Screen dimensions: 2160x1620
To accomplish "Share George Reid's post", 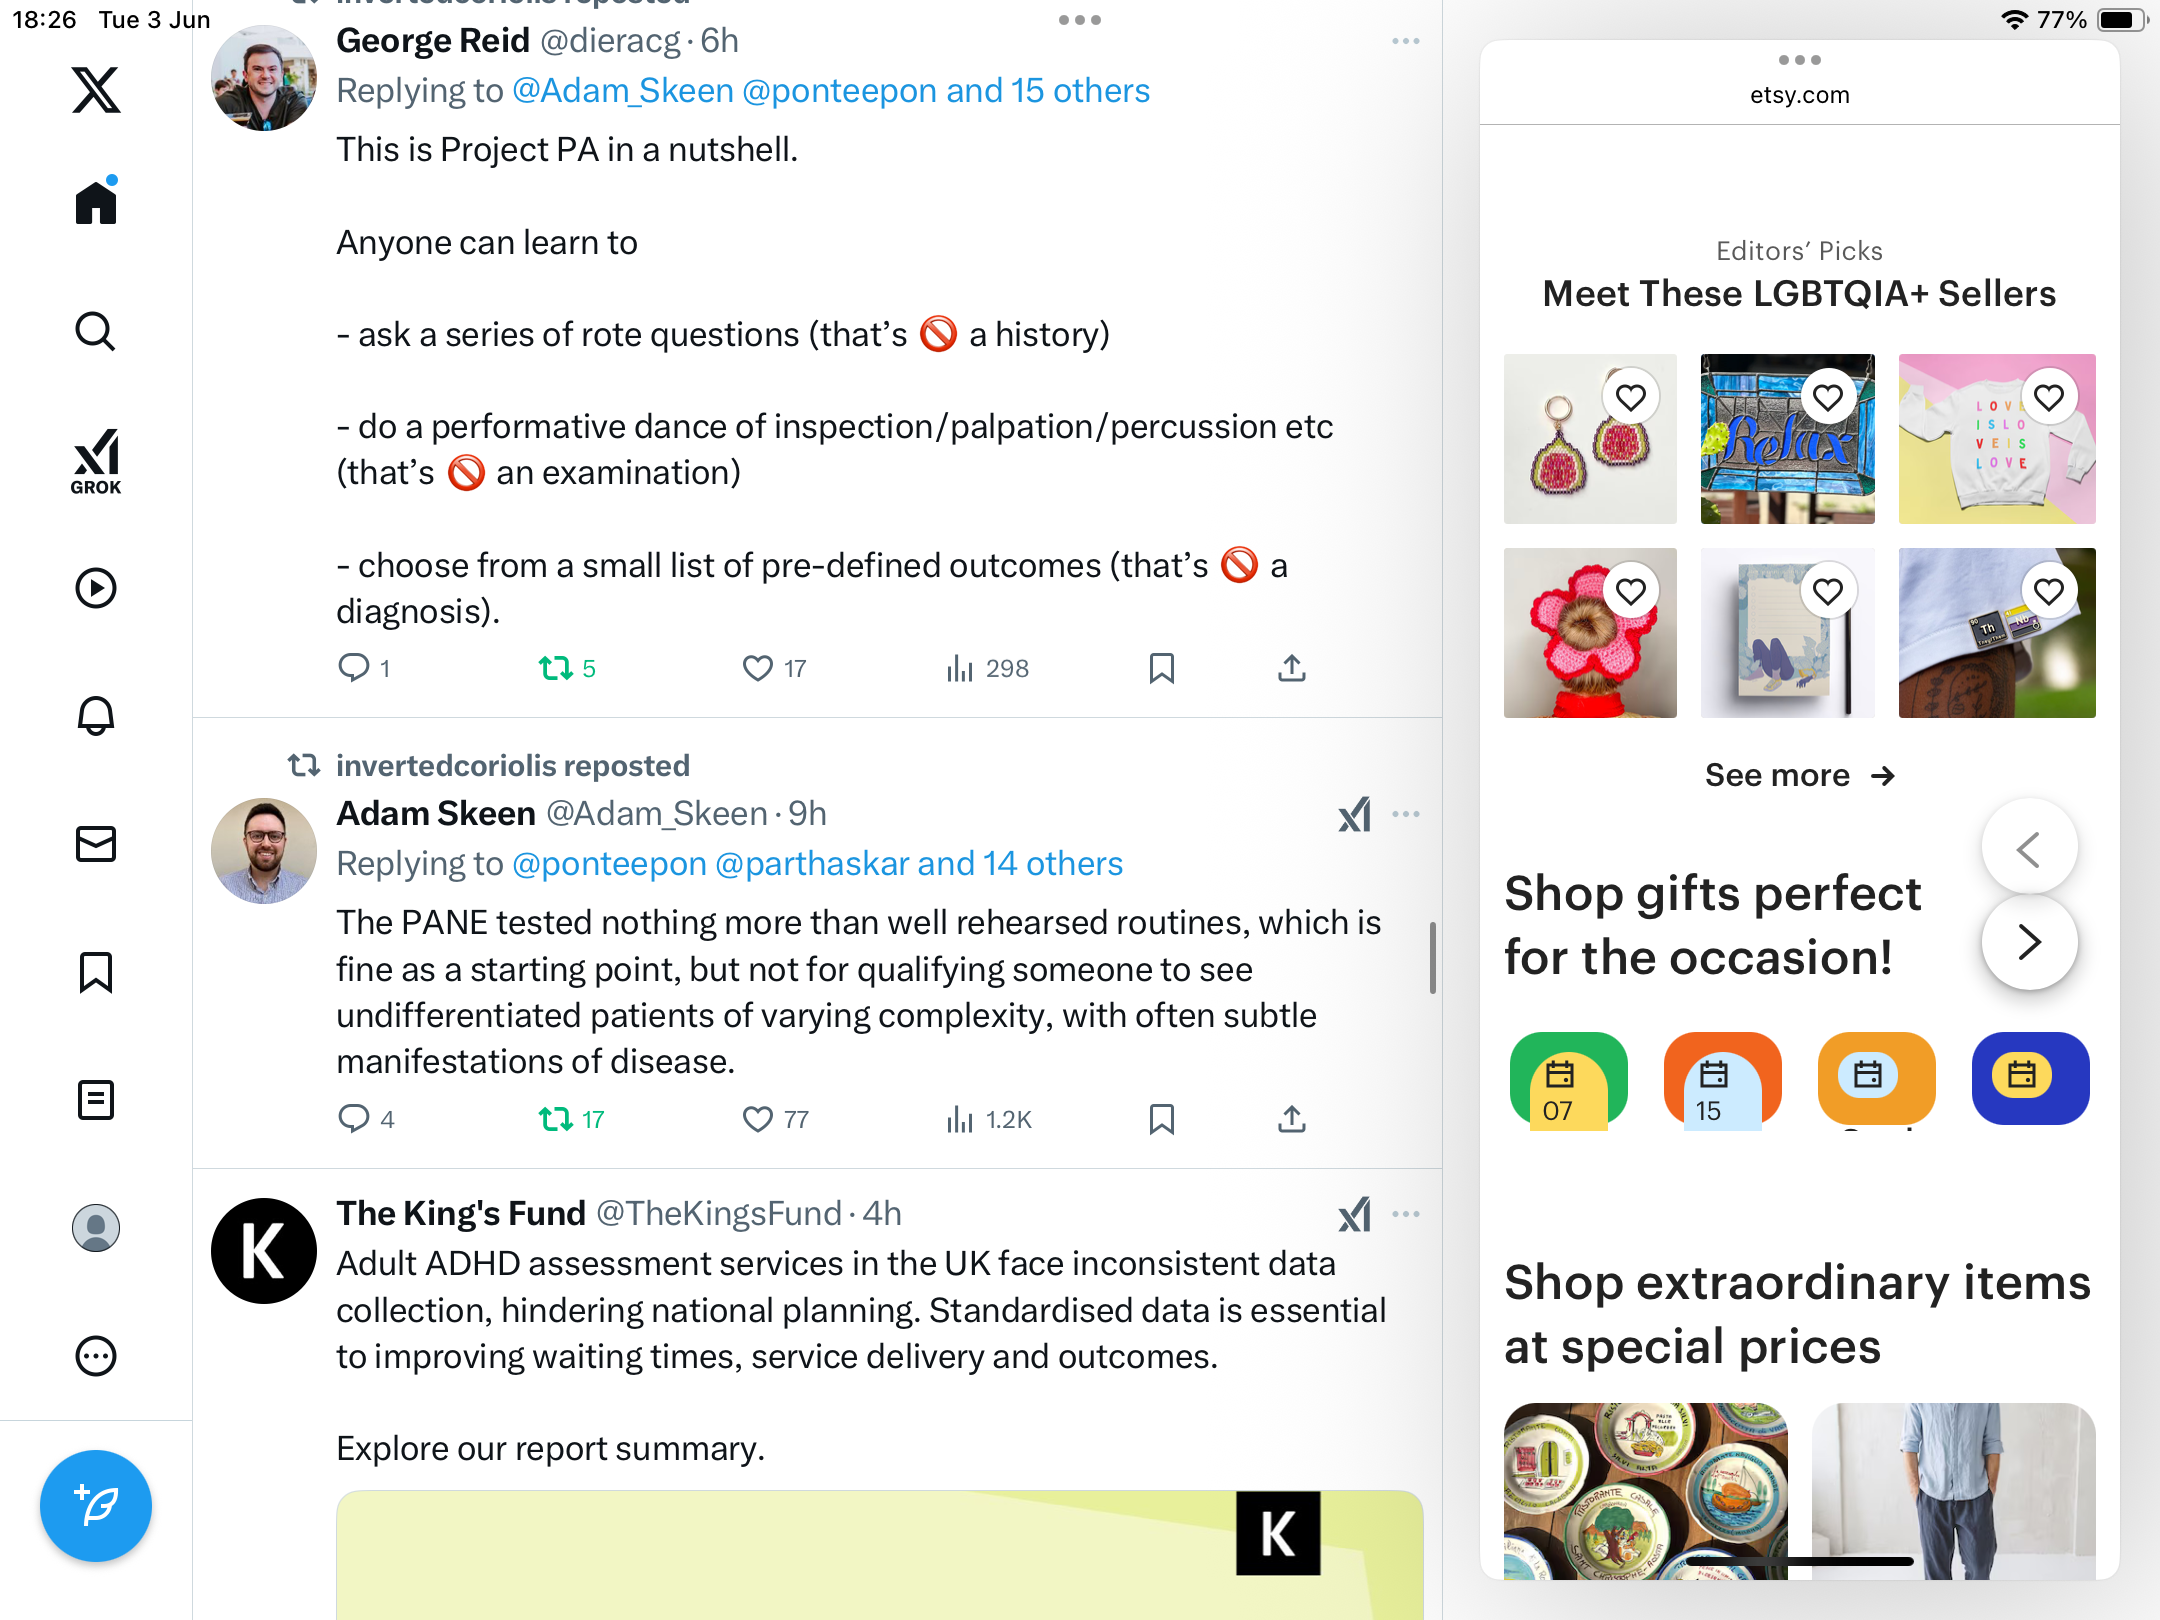I will (1292, 668).
